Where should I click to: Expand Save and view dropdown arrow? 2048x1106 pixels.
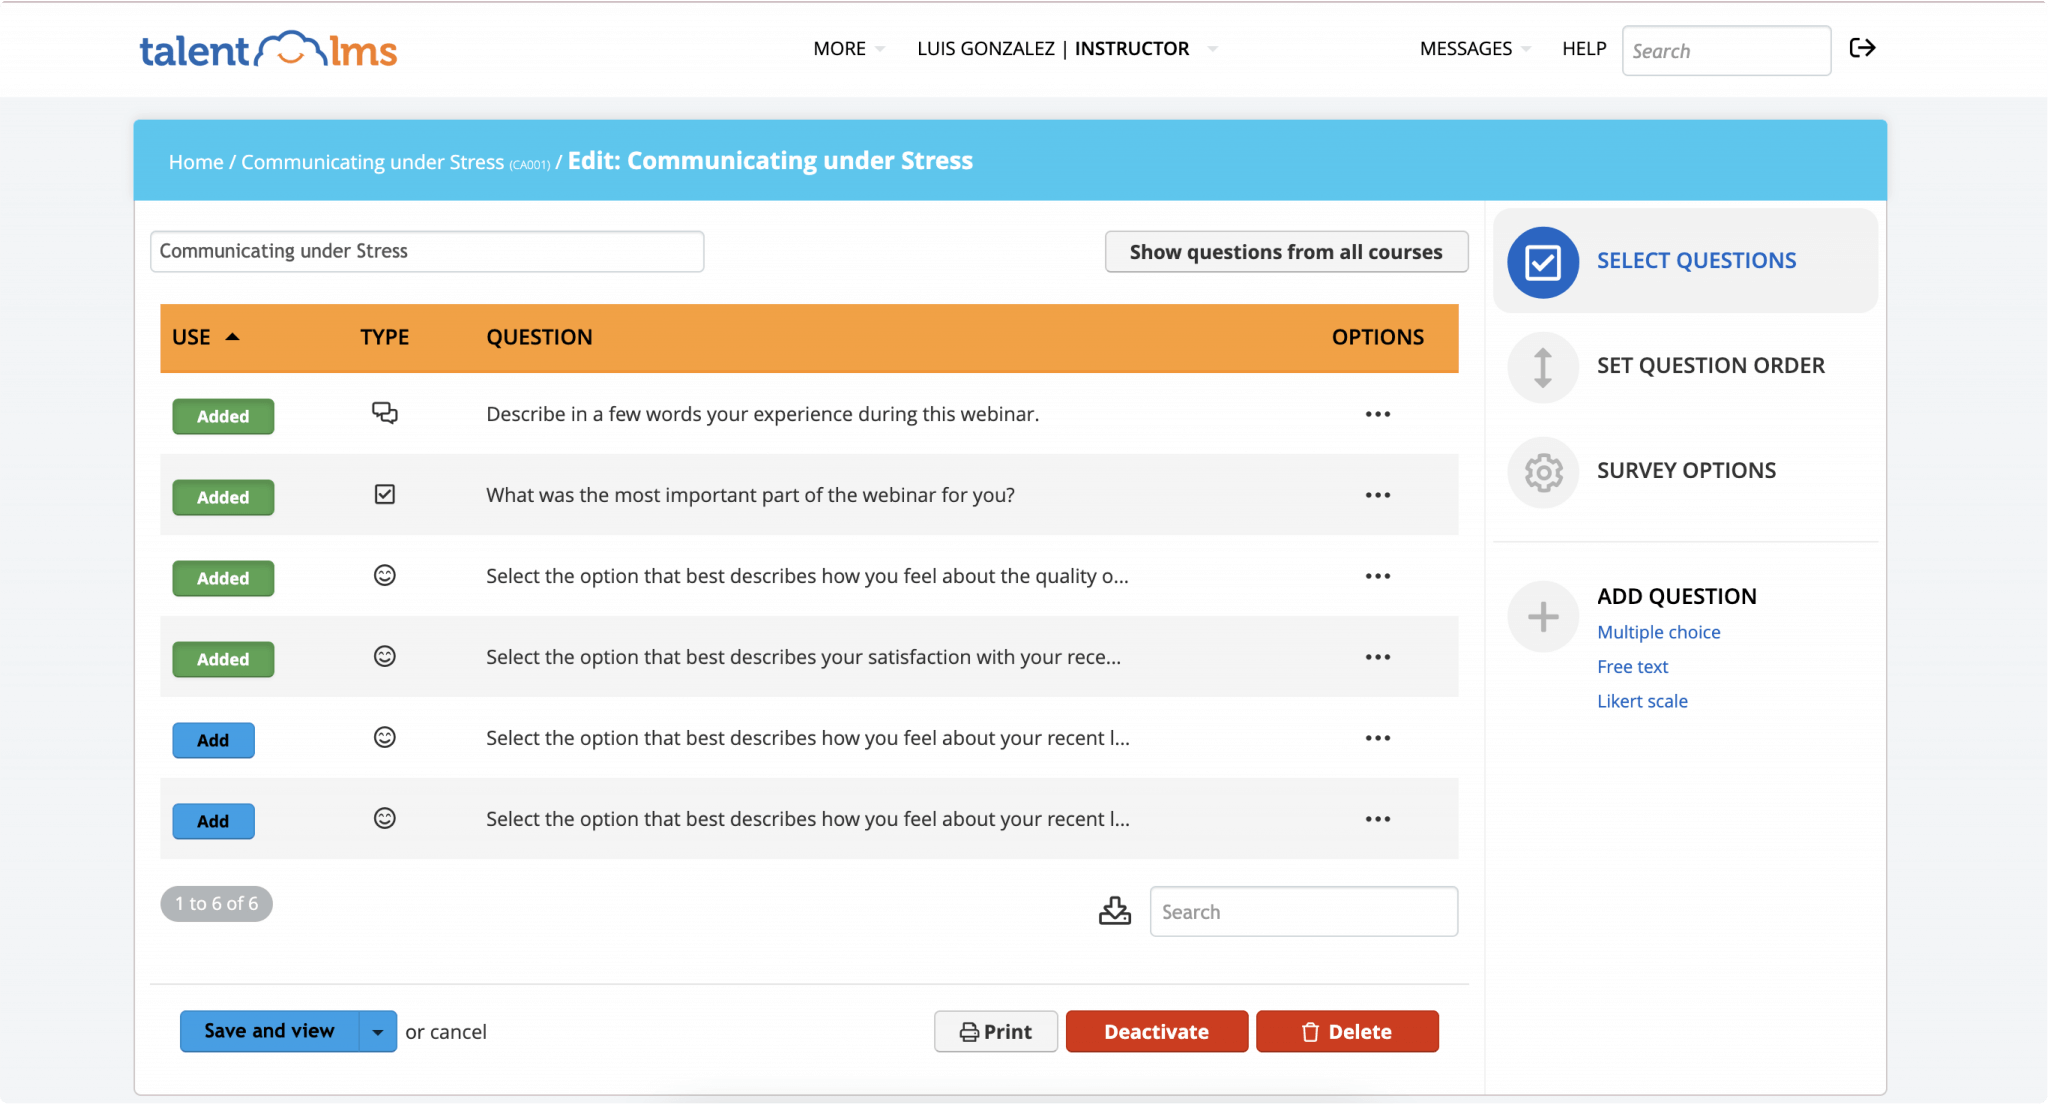379,1031
